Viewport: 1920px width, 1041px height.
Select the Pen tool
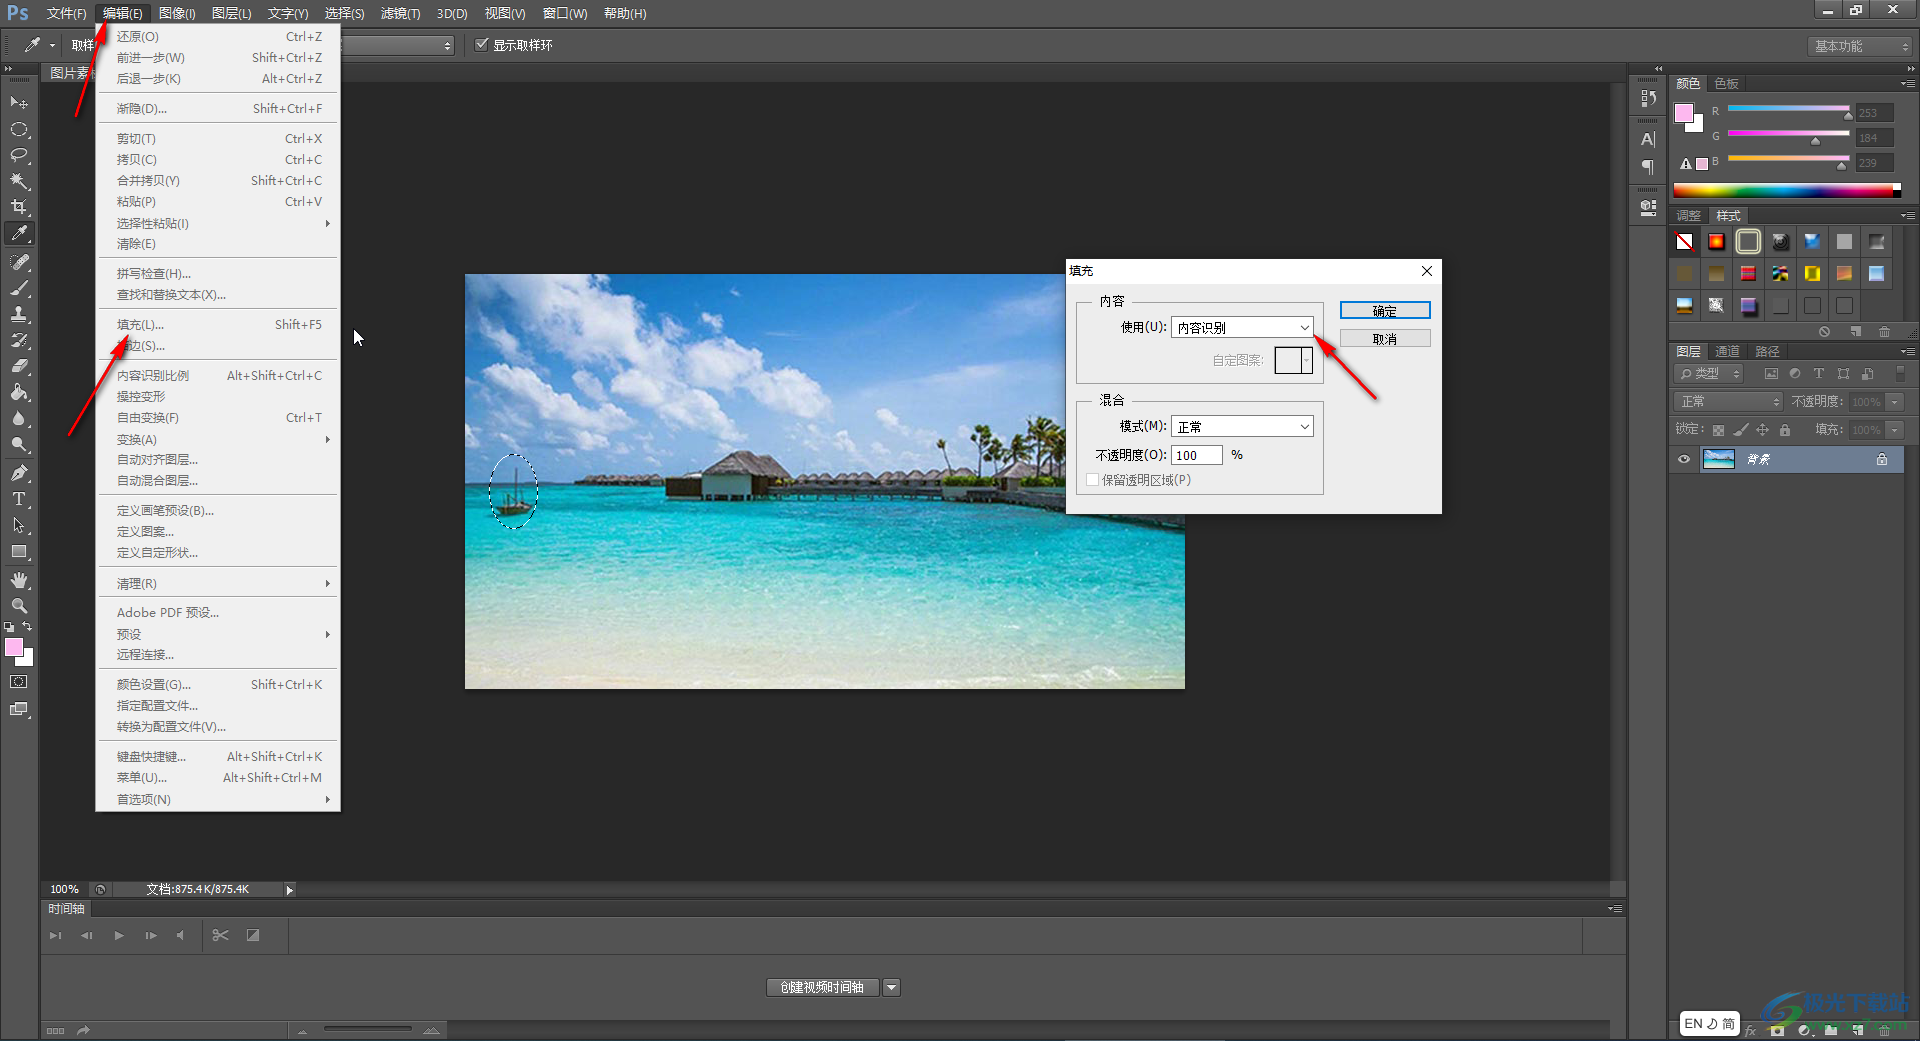click(19, 473)
